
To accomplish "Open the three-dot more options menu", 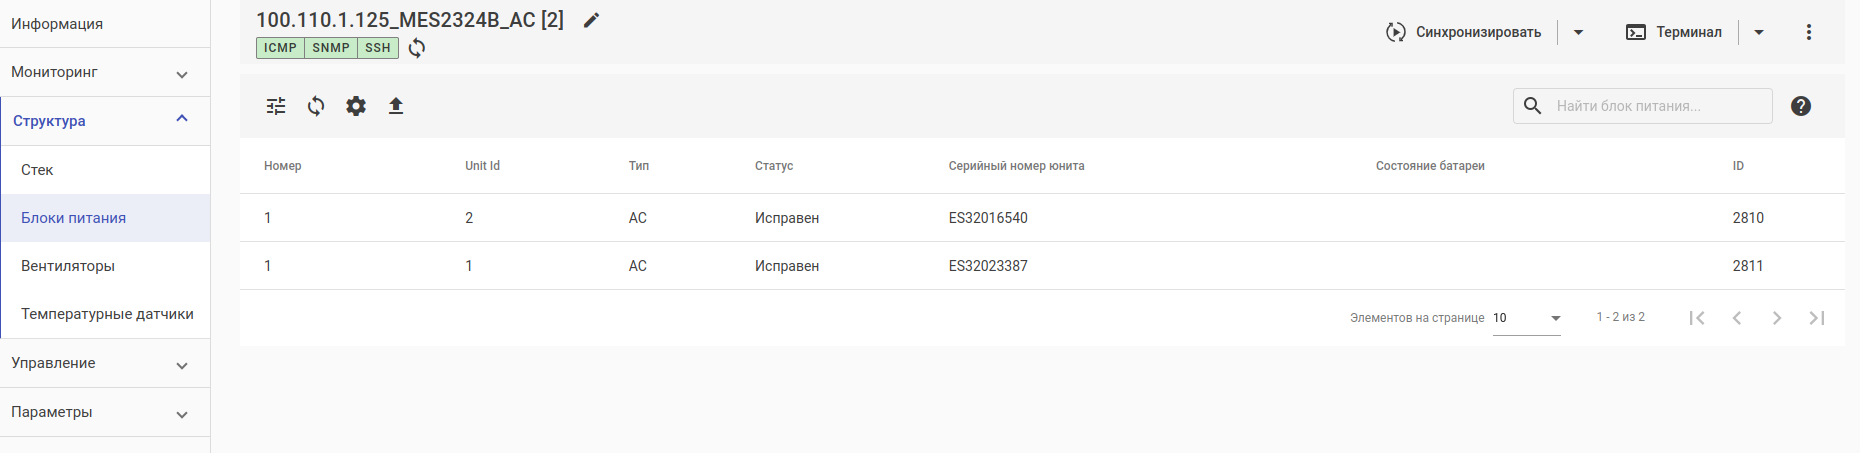I will coord(1808,32).
